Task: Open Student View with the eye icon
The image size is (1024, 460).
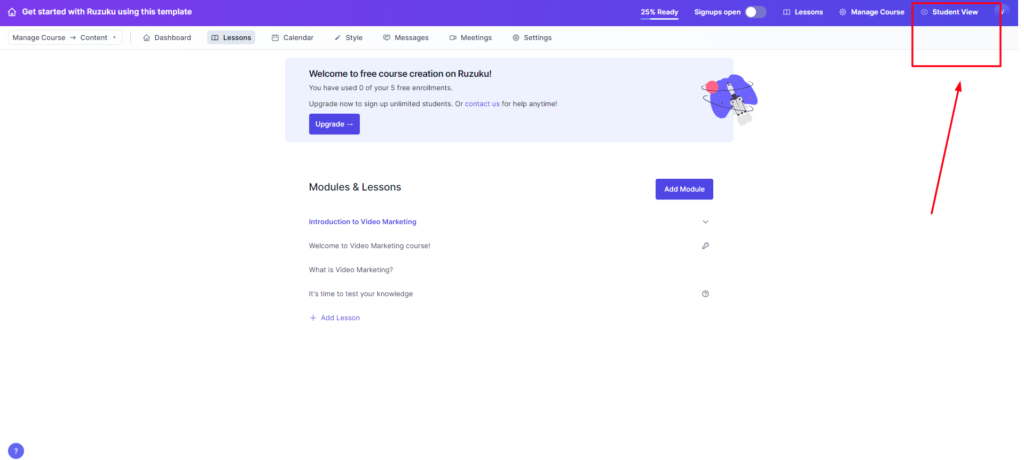Action: (x=948, y=12)
